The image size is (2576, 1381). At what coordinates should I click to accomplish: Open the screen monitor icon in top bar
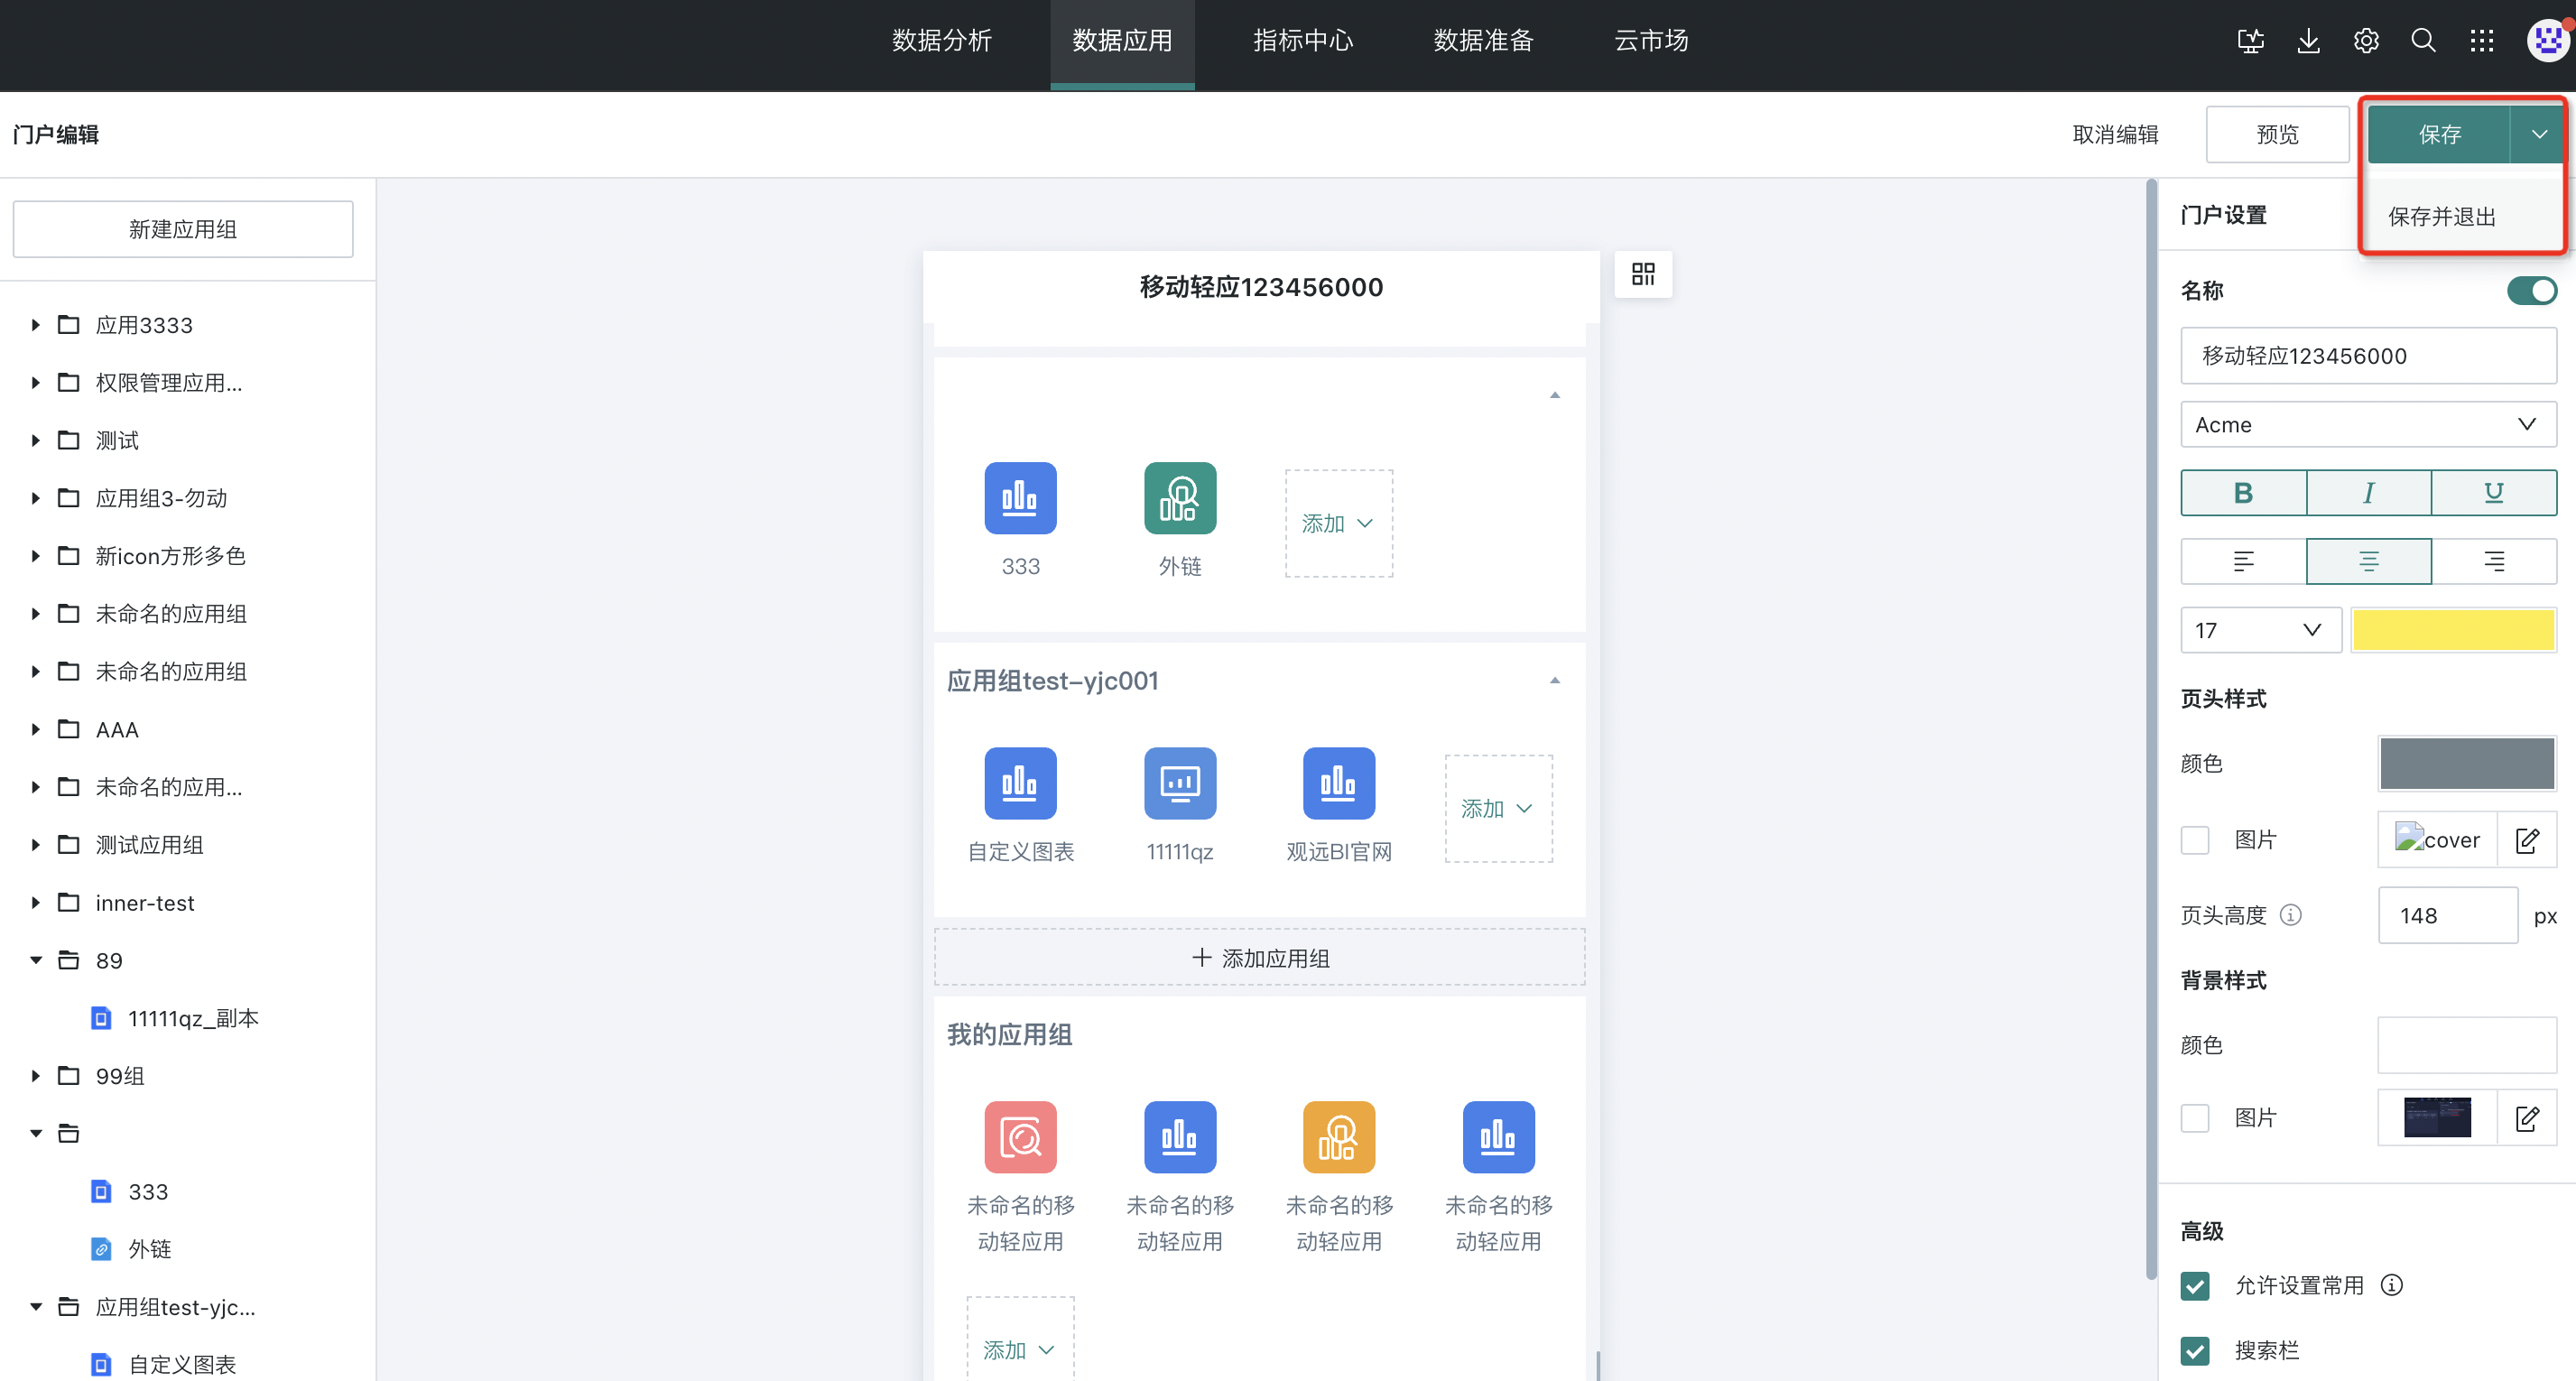(x=2250, y=41)
